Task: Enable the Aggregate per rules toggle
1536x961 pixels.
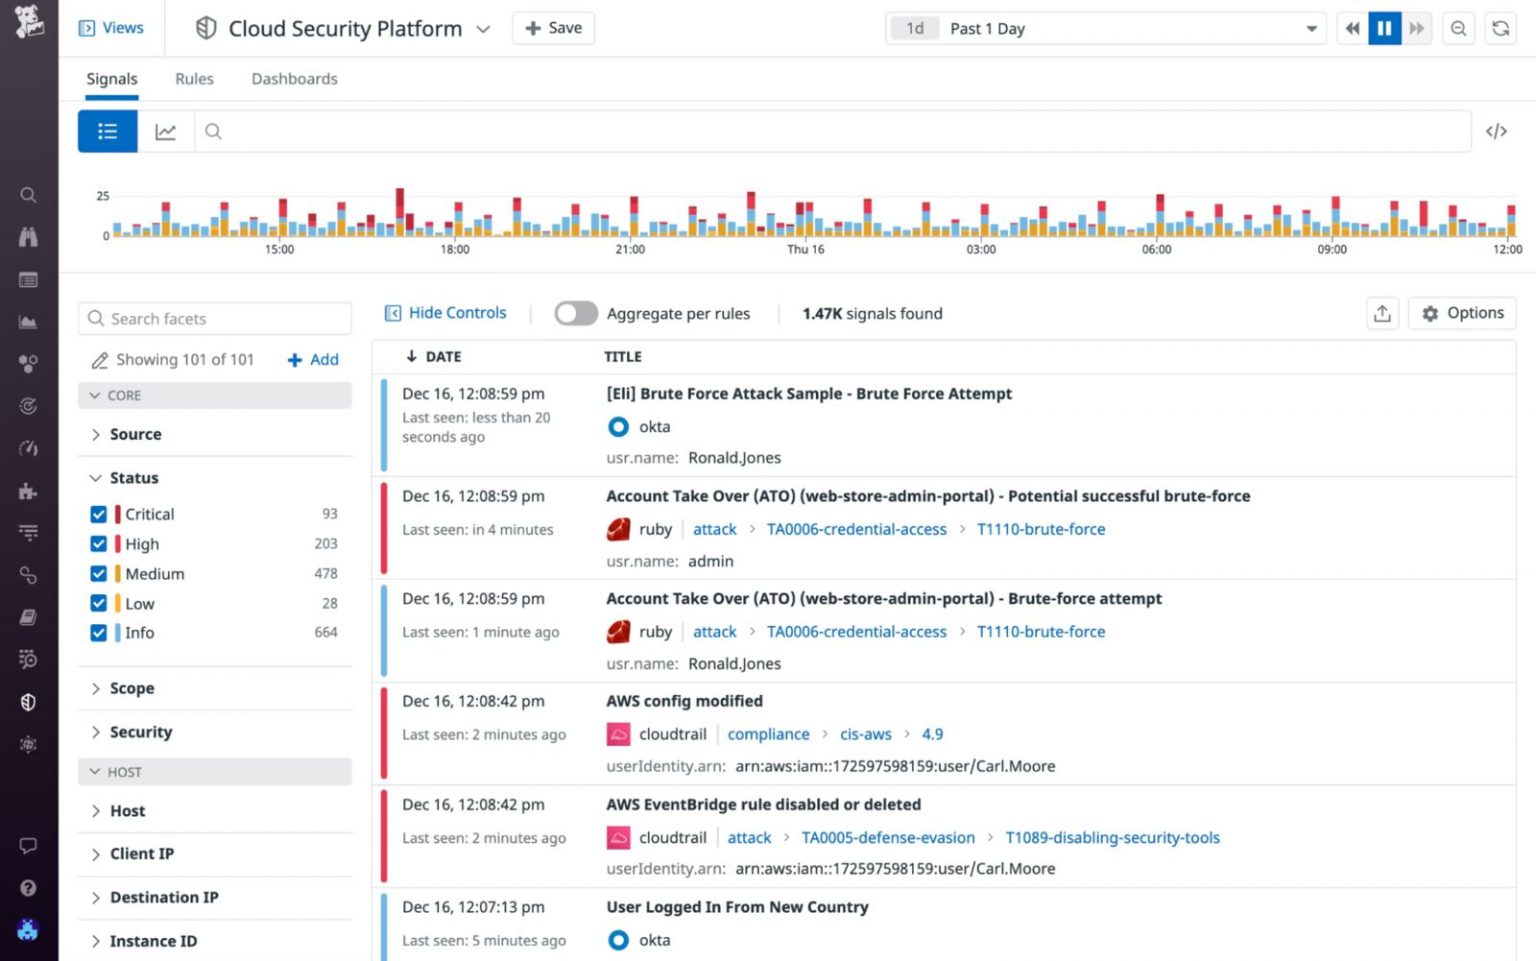Action: click(x=576, y=313)
